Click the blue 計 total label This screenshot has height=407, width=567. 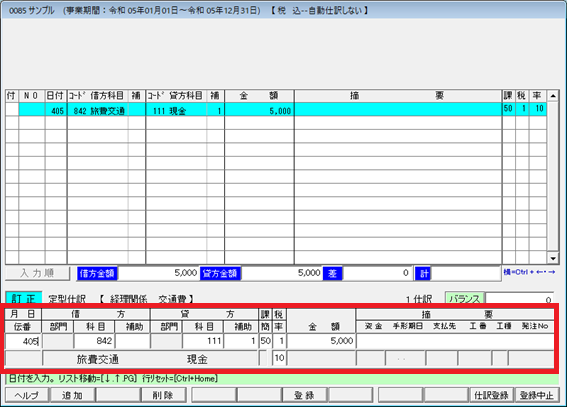(x=423, y=273)
